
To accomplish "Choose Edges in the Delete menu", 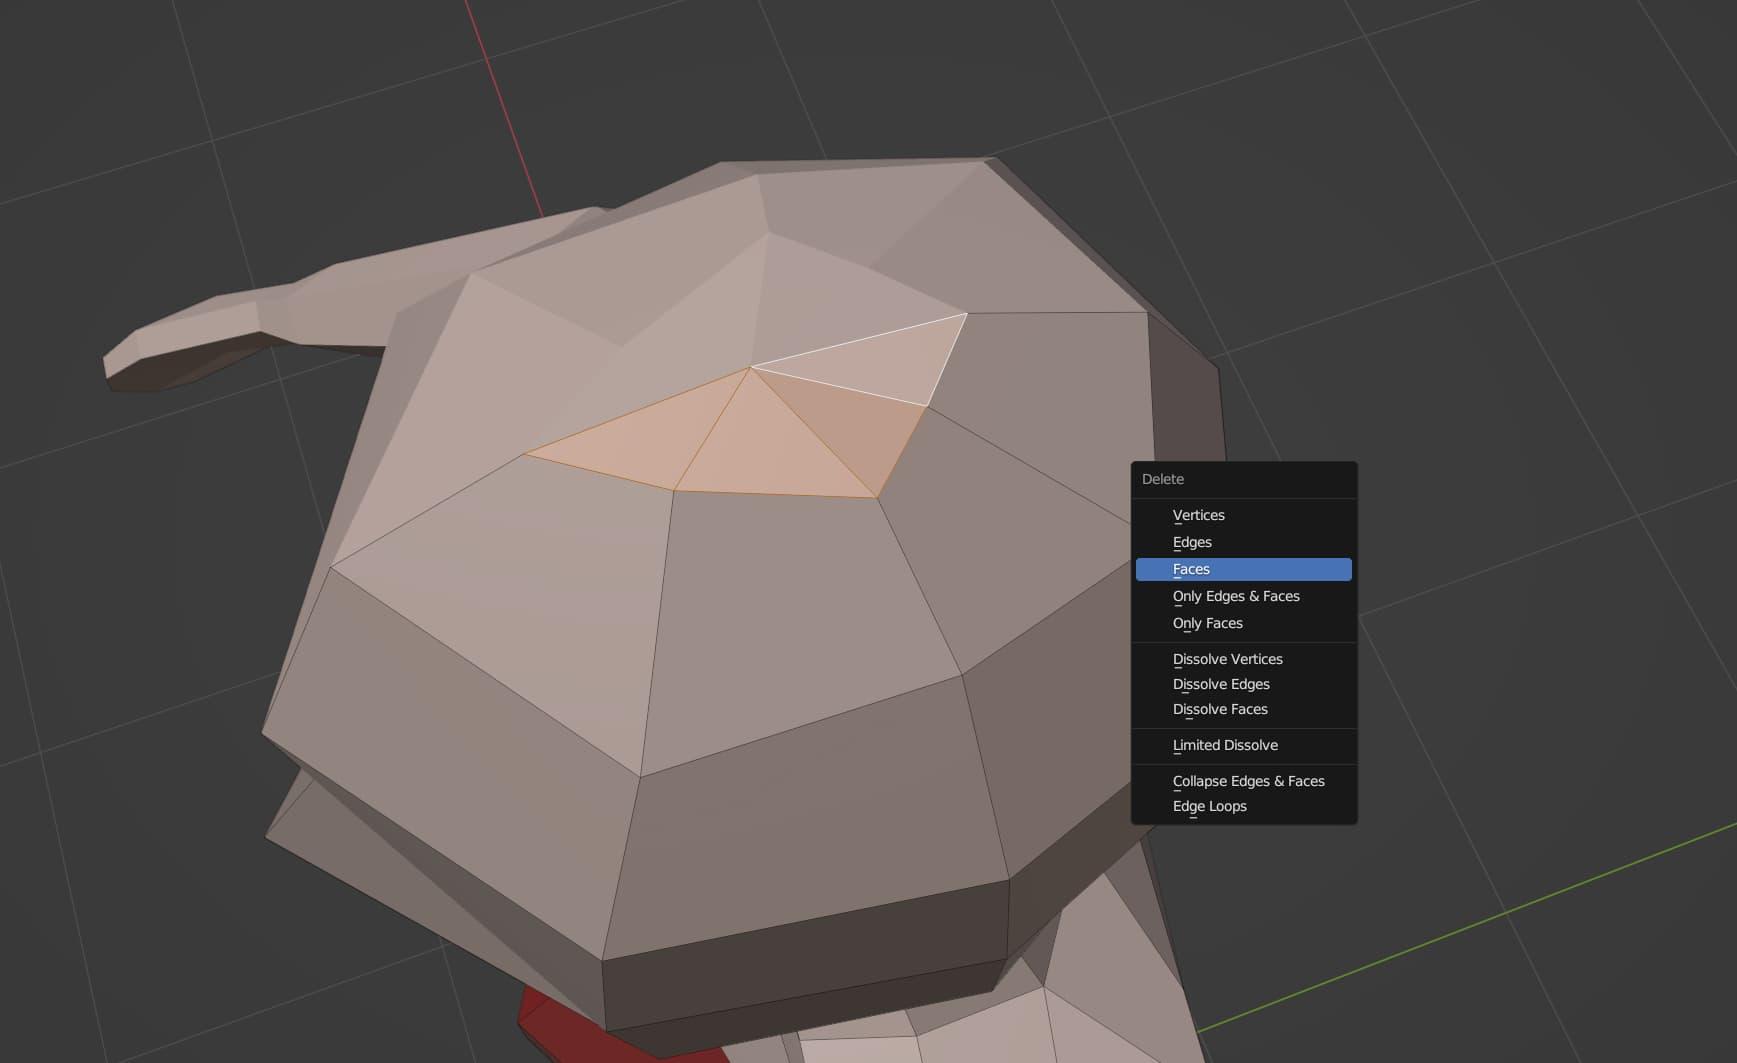I will click(1243, 542).
